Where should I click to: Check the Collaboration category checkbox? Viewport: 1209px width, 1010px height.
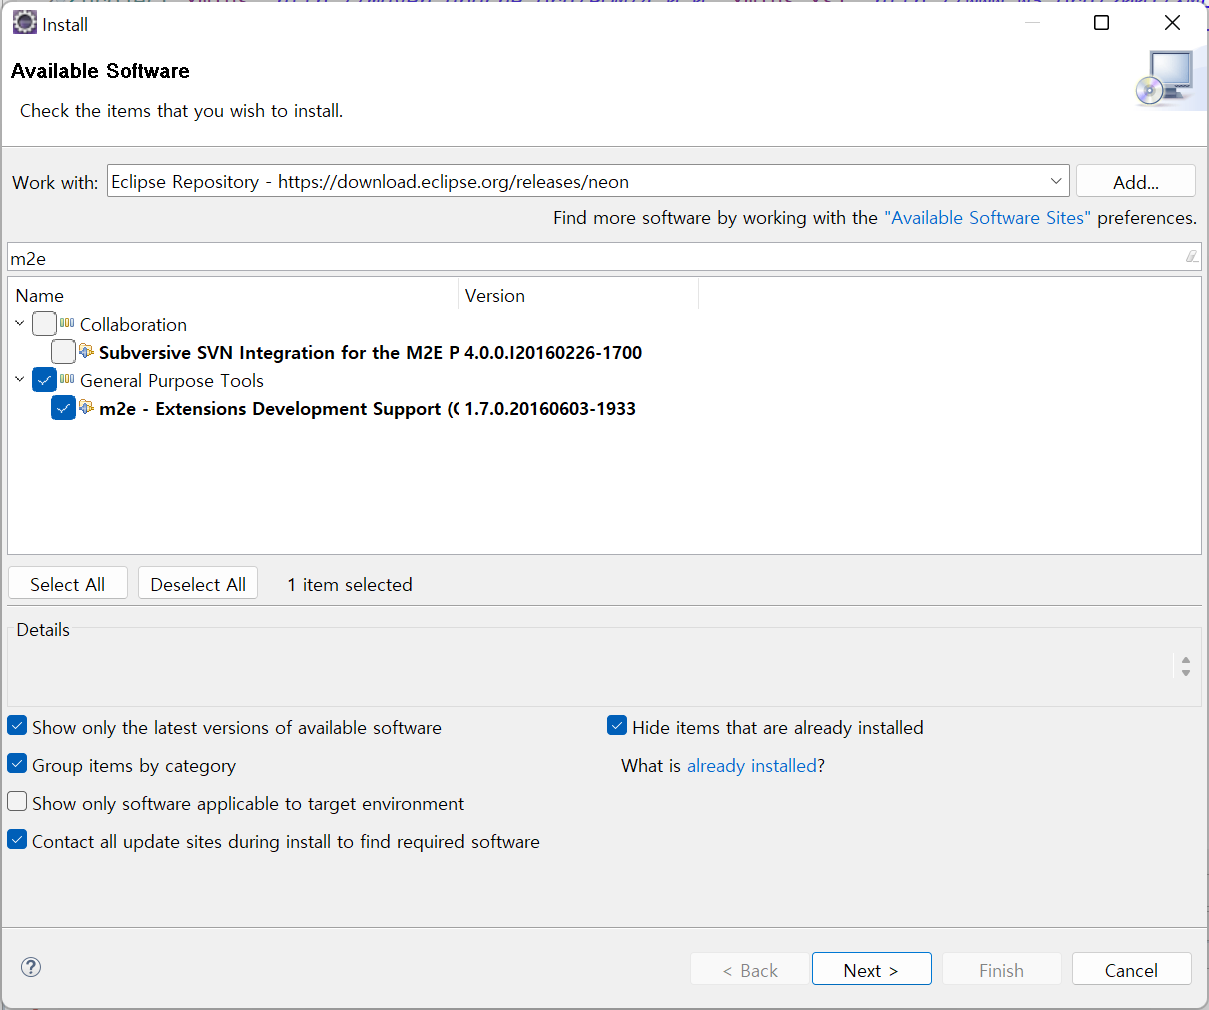point(44,323)
